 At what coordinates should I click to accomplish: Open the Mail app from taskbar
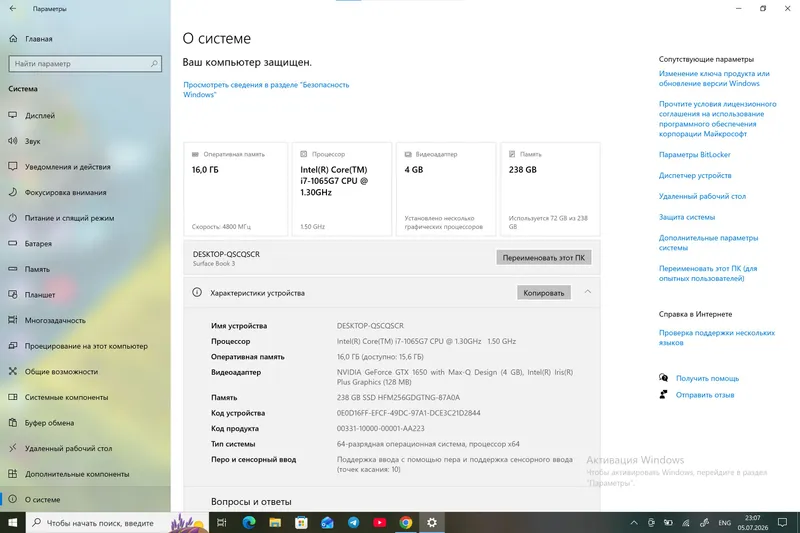[327, 523]
